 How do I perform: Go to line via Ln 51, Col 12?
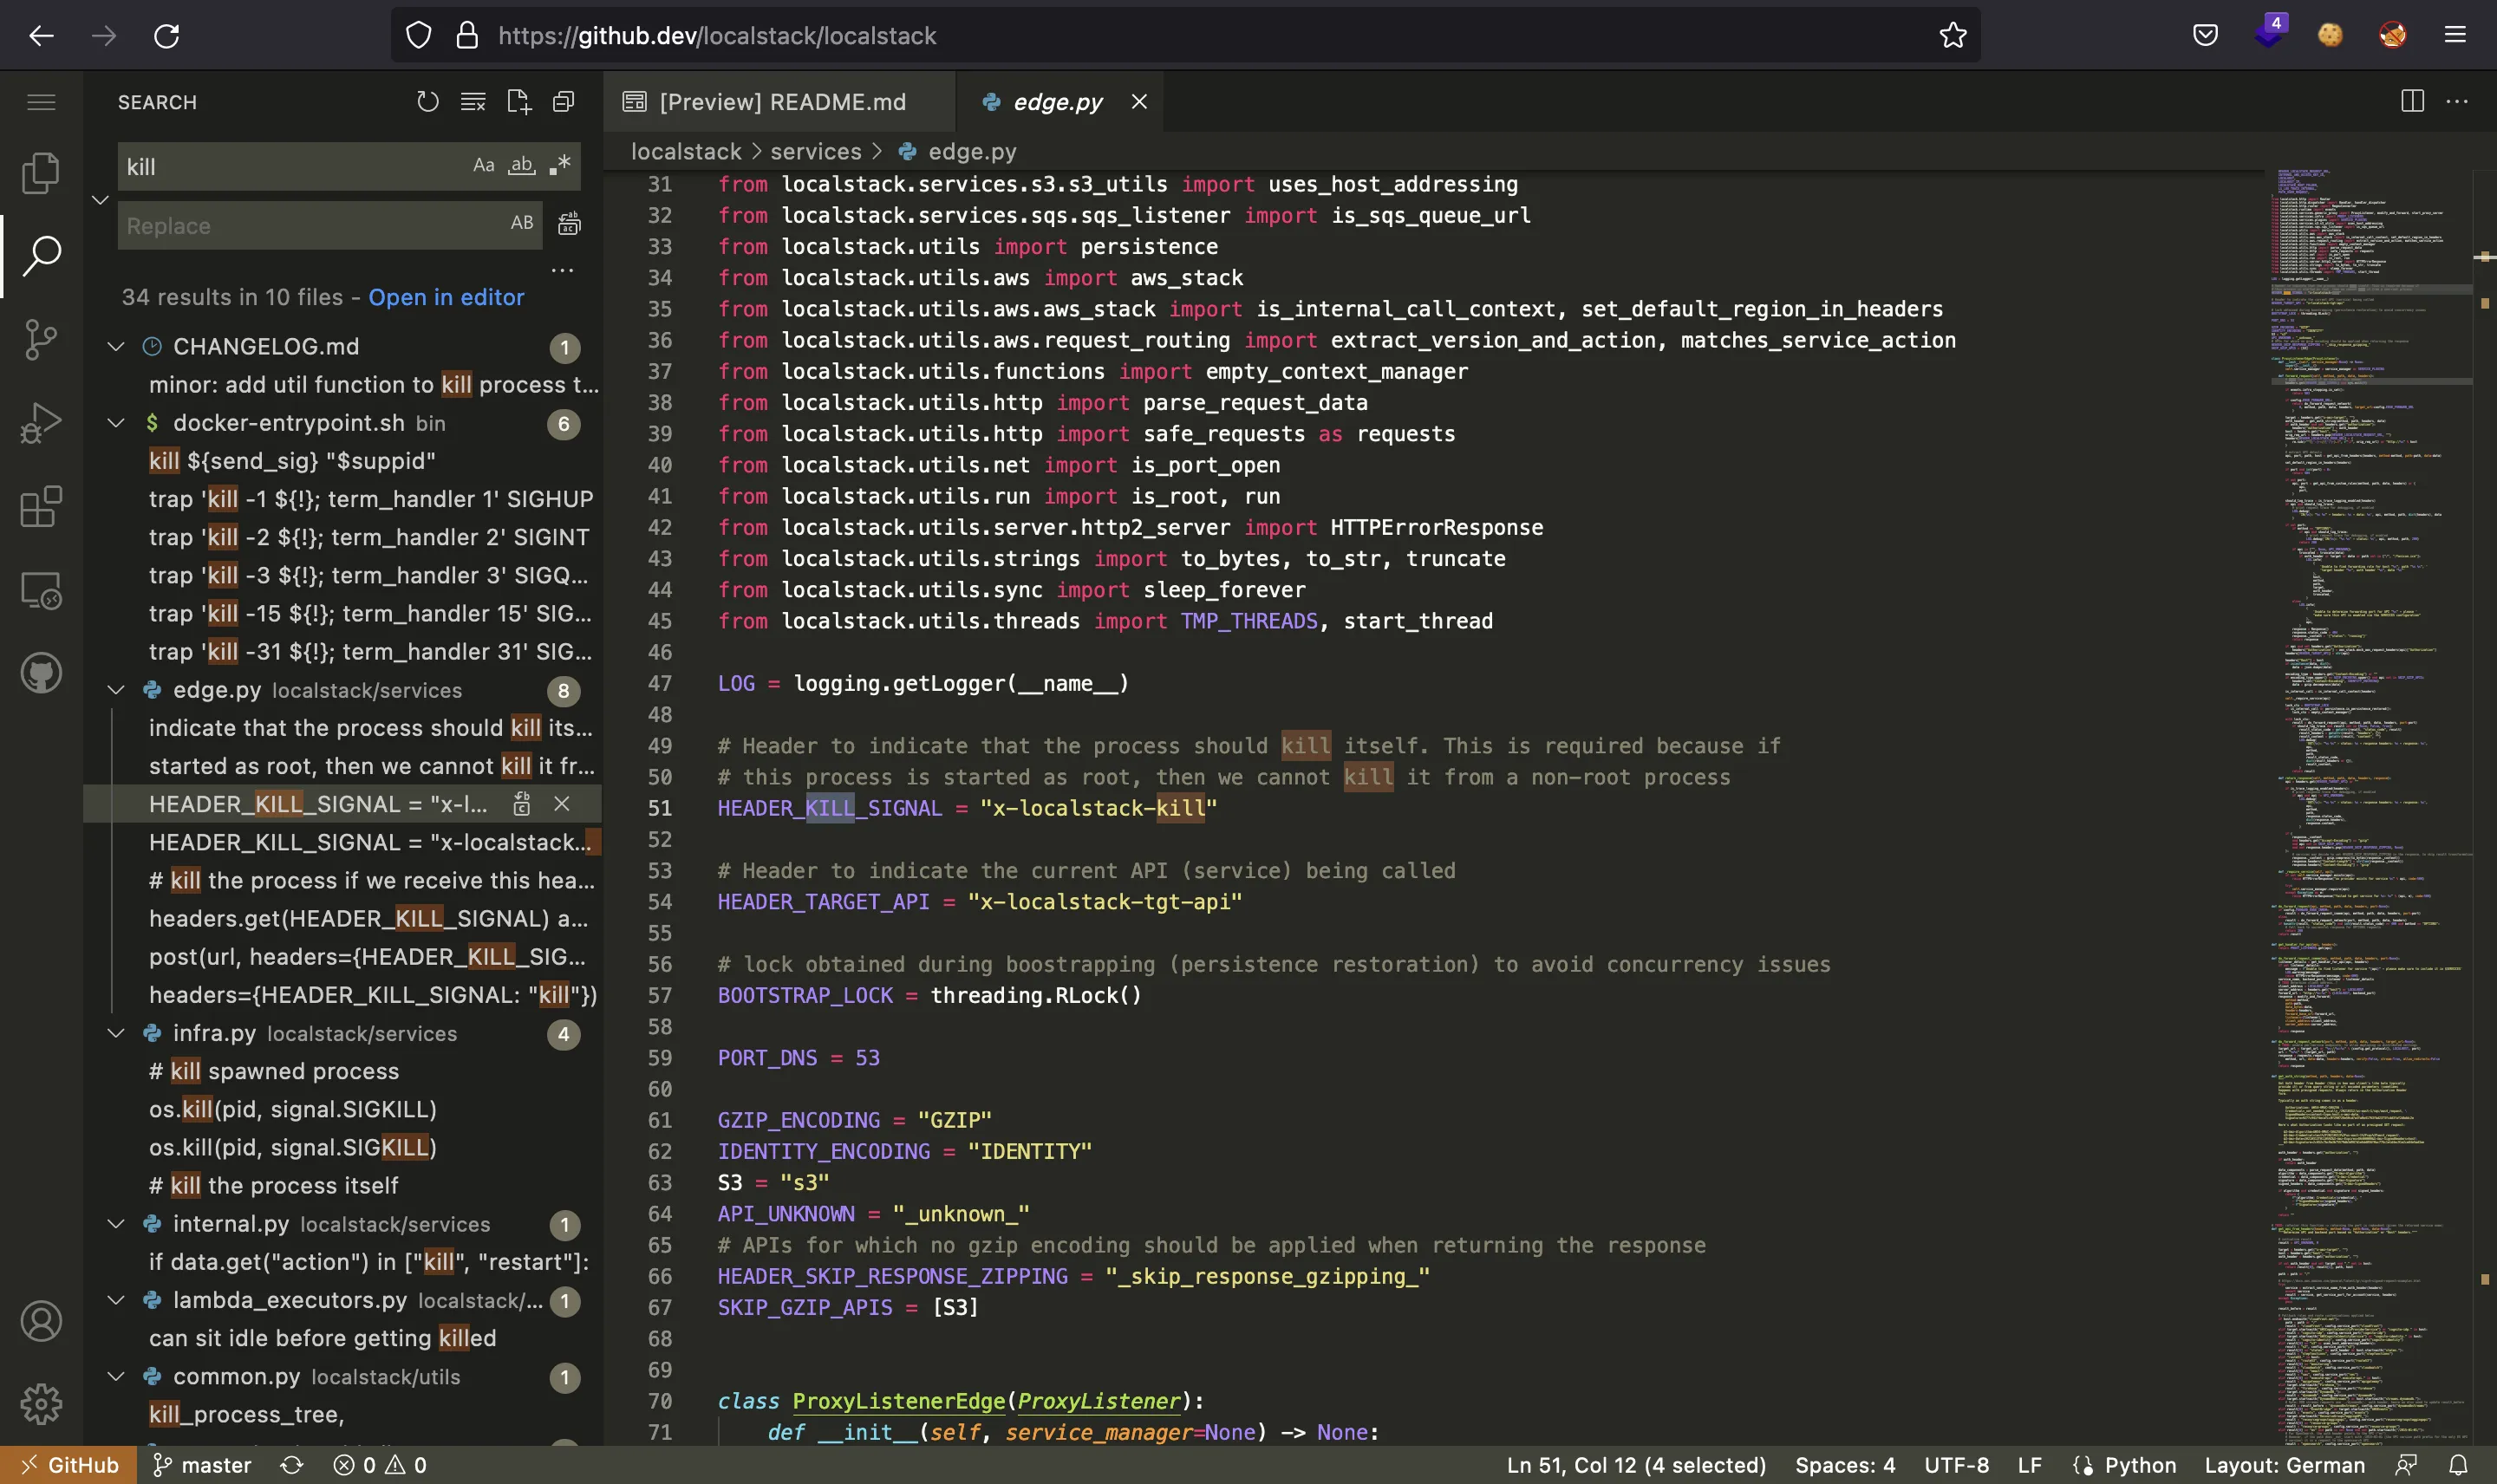[1636, 1465]
